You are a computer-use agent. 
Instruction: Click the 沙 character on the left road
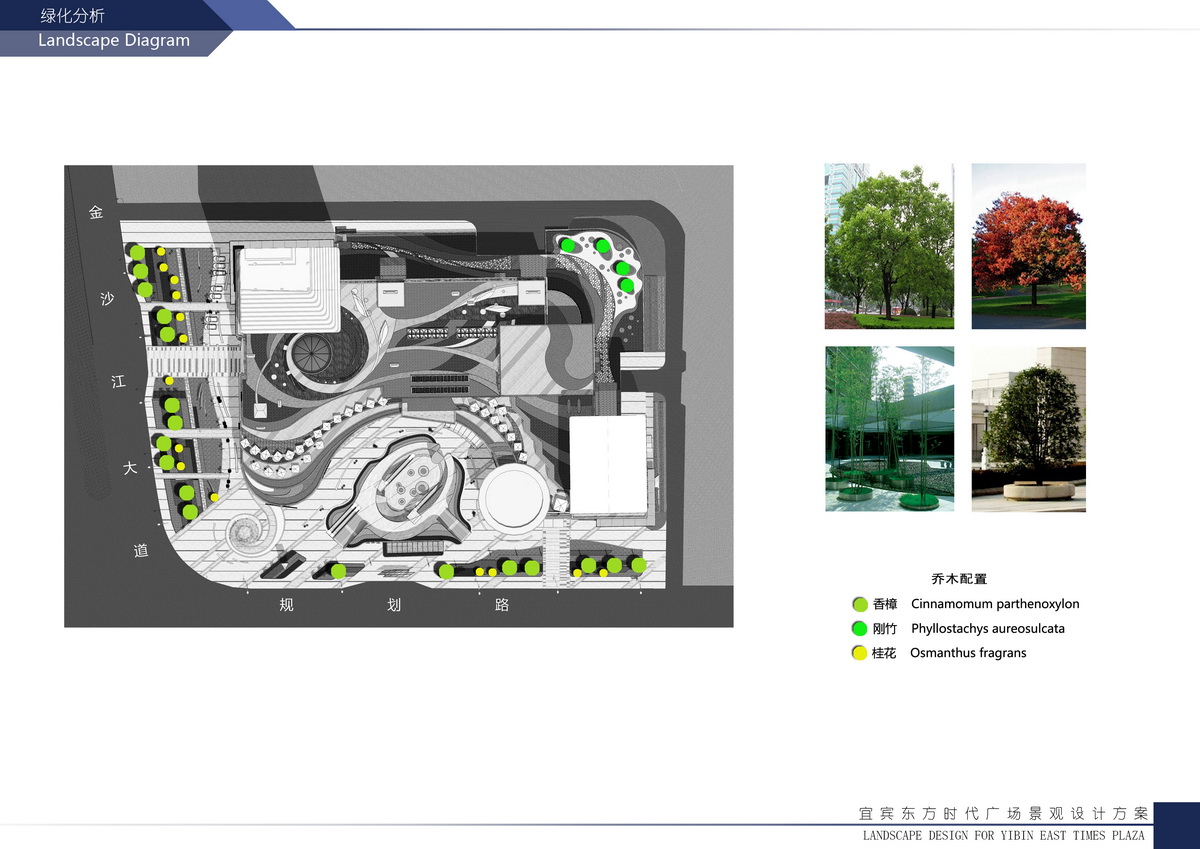(108, 298)
